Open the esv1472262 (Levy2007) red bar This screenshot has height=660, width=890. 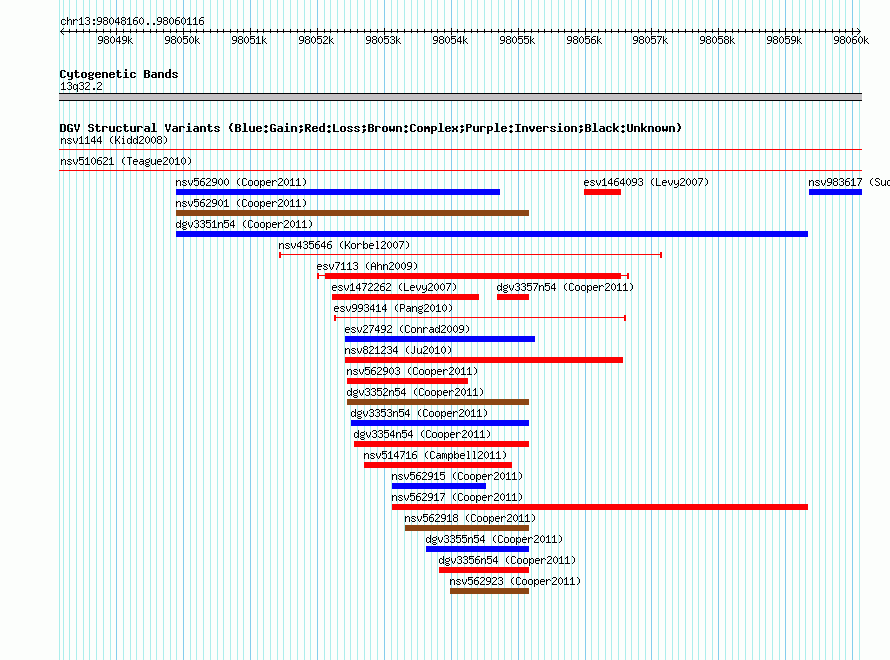pos(405,297)
